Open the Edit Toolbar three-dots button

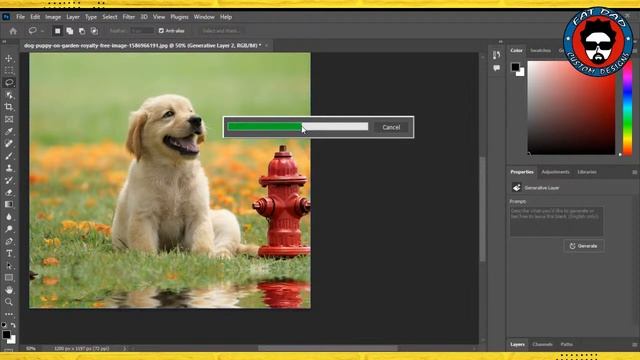9,314
